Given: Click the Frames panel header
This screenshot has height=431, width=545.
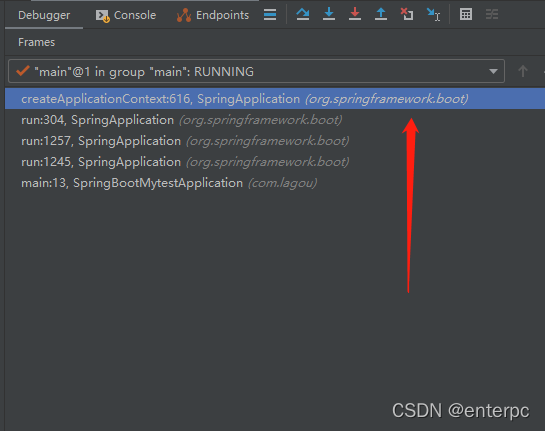Looking at the screenshot, I should tap(36, 42).
